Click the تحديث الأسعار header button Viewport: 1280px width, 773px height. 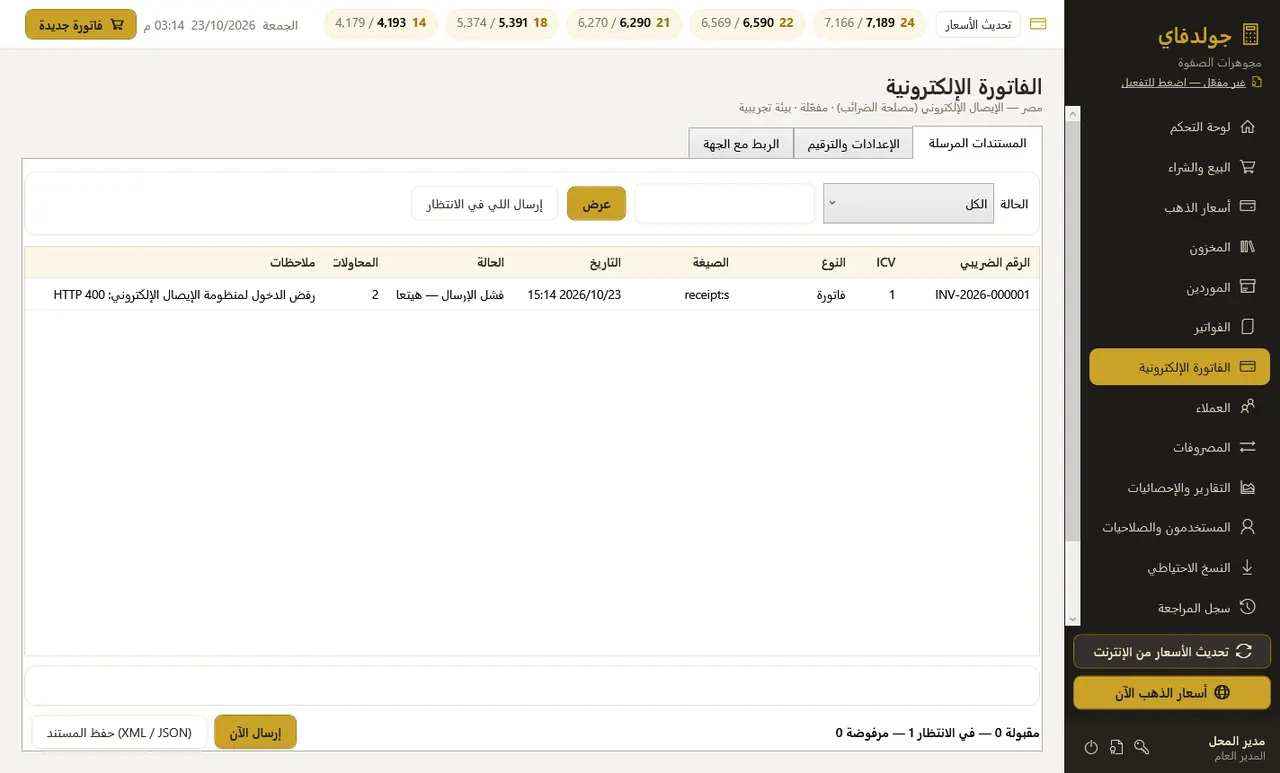pyautogui.click(x=979, y=24)
